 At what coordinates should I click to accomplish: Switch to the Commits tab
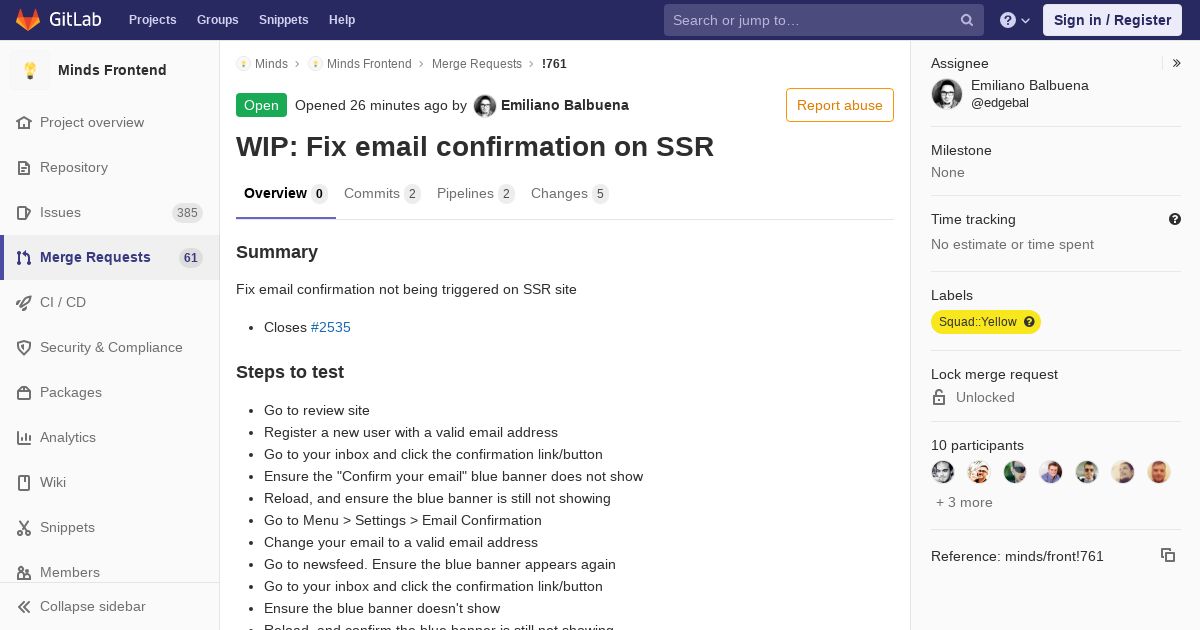pos(382,194)
